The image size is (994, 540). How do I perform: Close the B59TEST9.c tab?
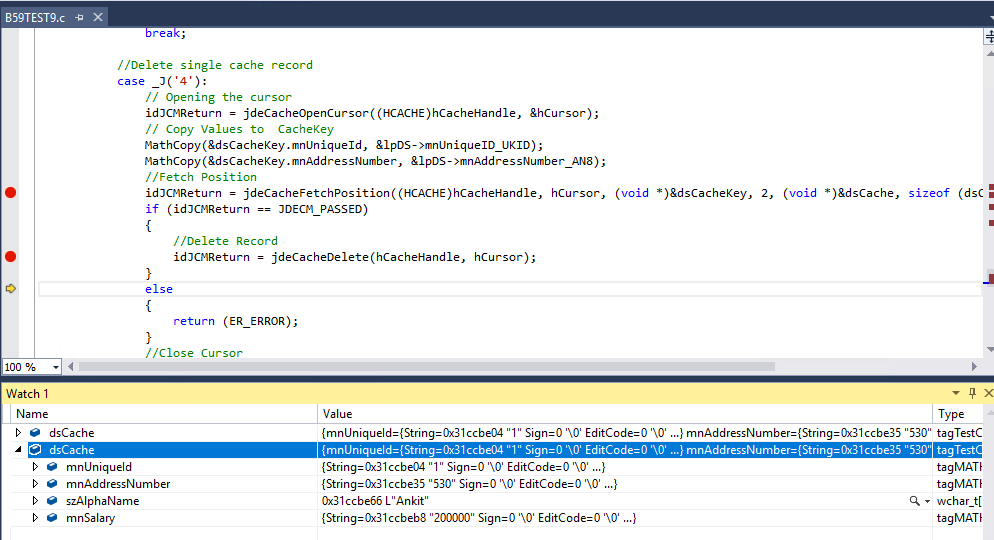click(98, 18)
